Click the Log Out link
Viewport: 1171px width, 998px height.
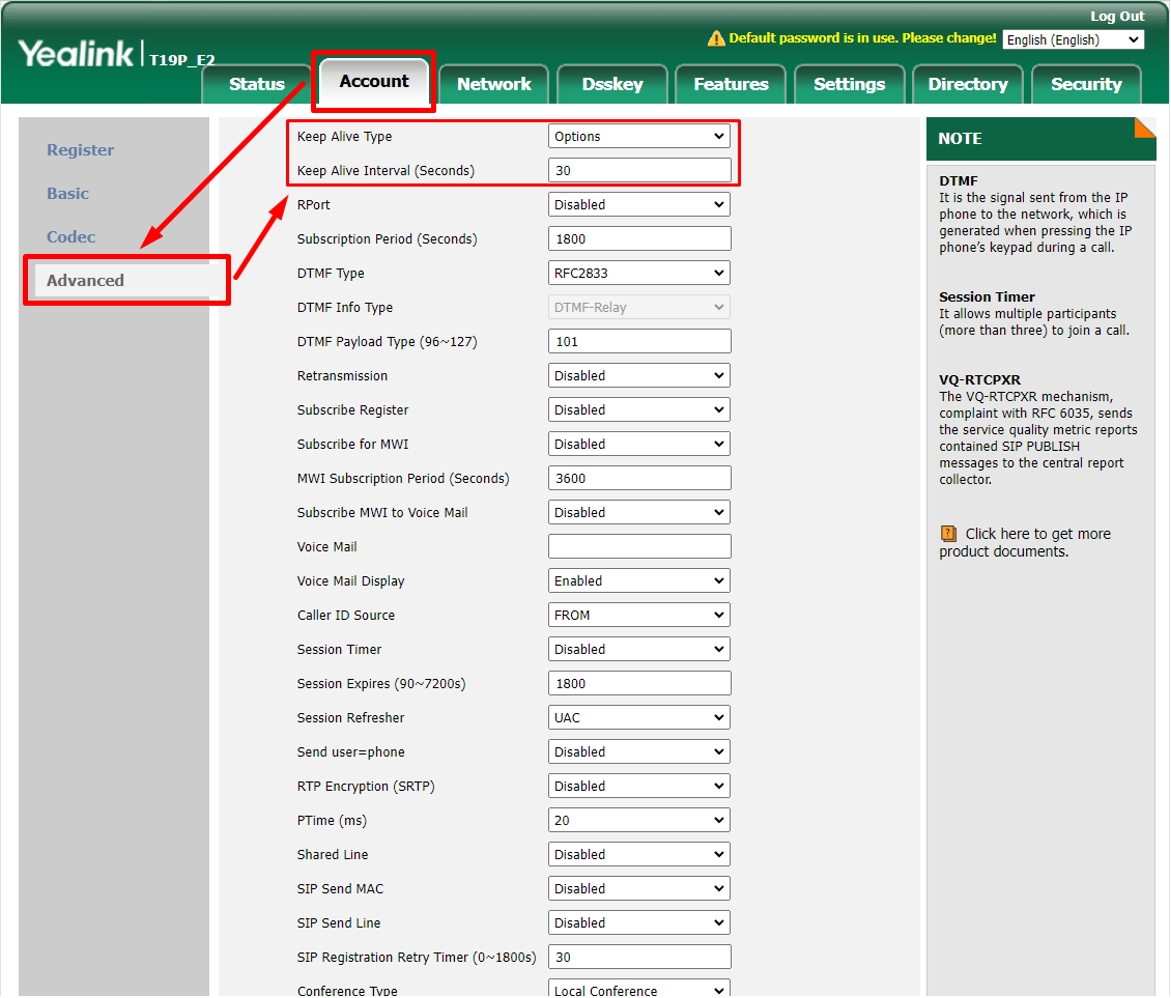click(1116, 16)
